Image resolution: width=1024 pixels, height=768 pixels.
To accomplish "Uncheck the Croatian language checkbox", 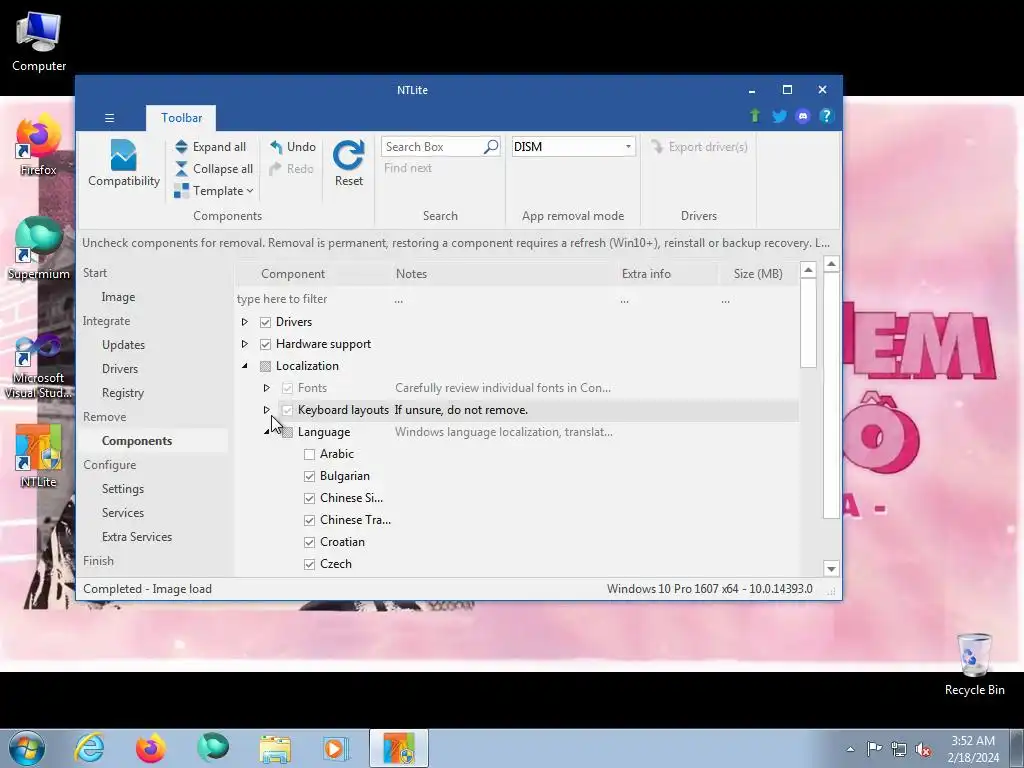I will [x=310, y=543].
